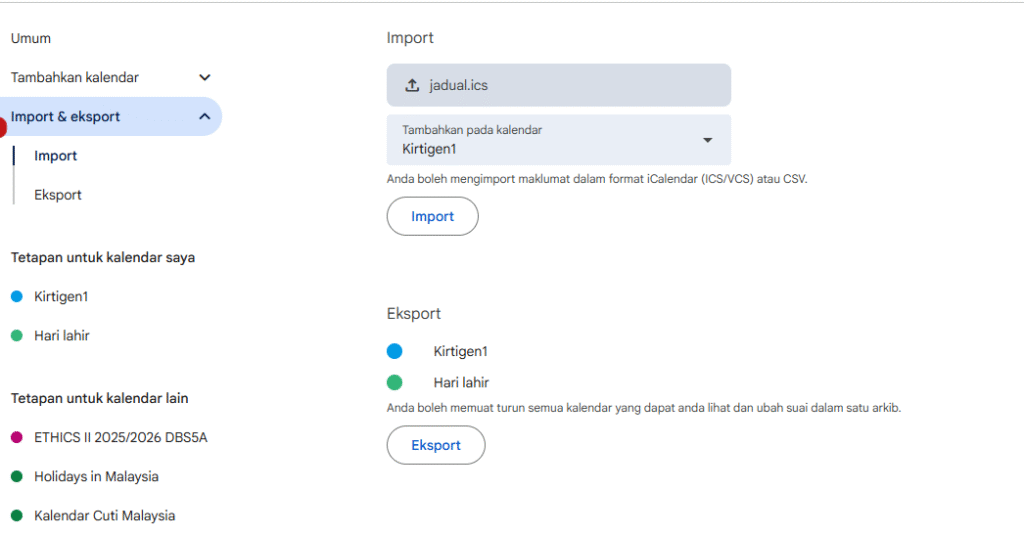Open Holidays in Malaysia calendar settings
1024x537 pixels.
click(96, 477)
